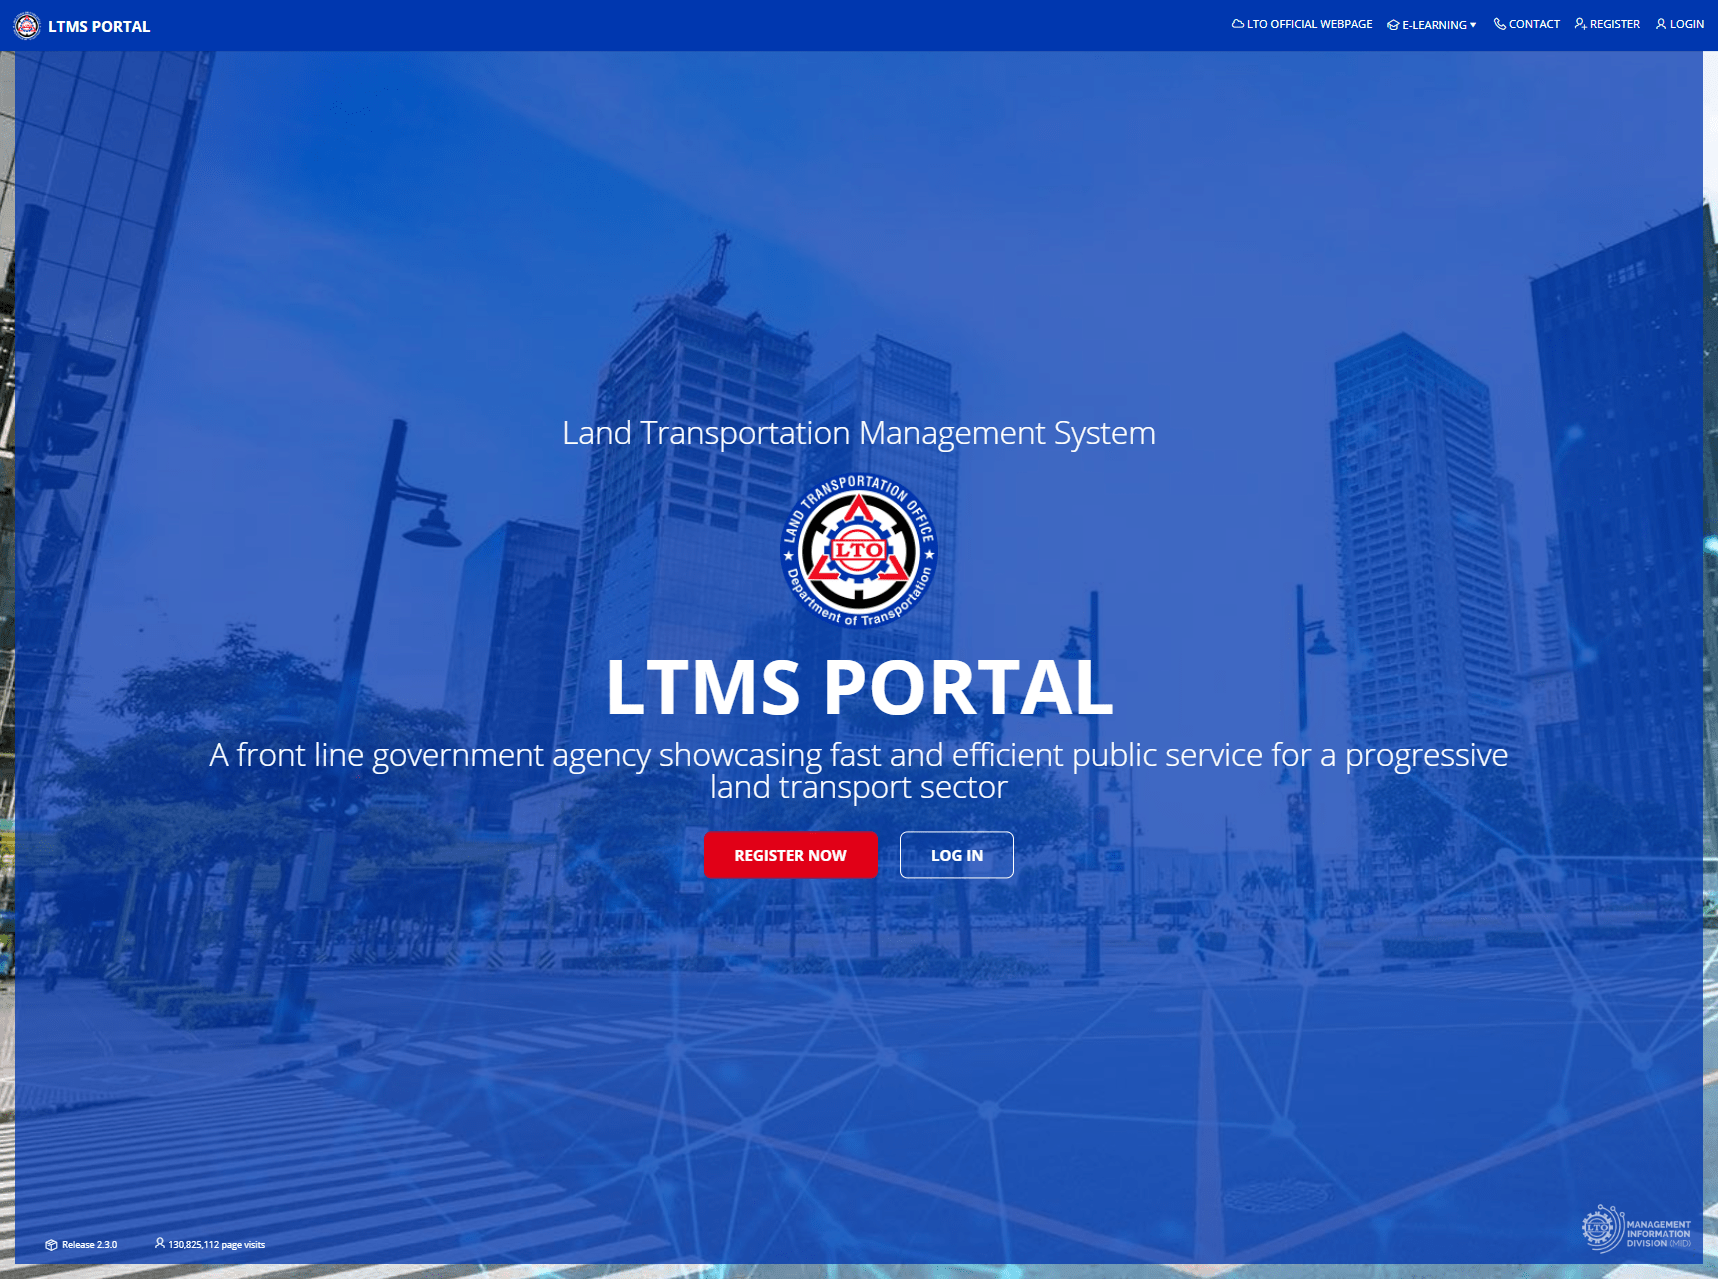Click the Release 2.3.0 label
This screenshot has width=1718, height=1279.
pyautogui.click(x=89, y=1244)
